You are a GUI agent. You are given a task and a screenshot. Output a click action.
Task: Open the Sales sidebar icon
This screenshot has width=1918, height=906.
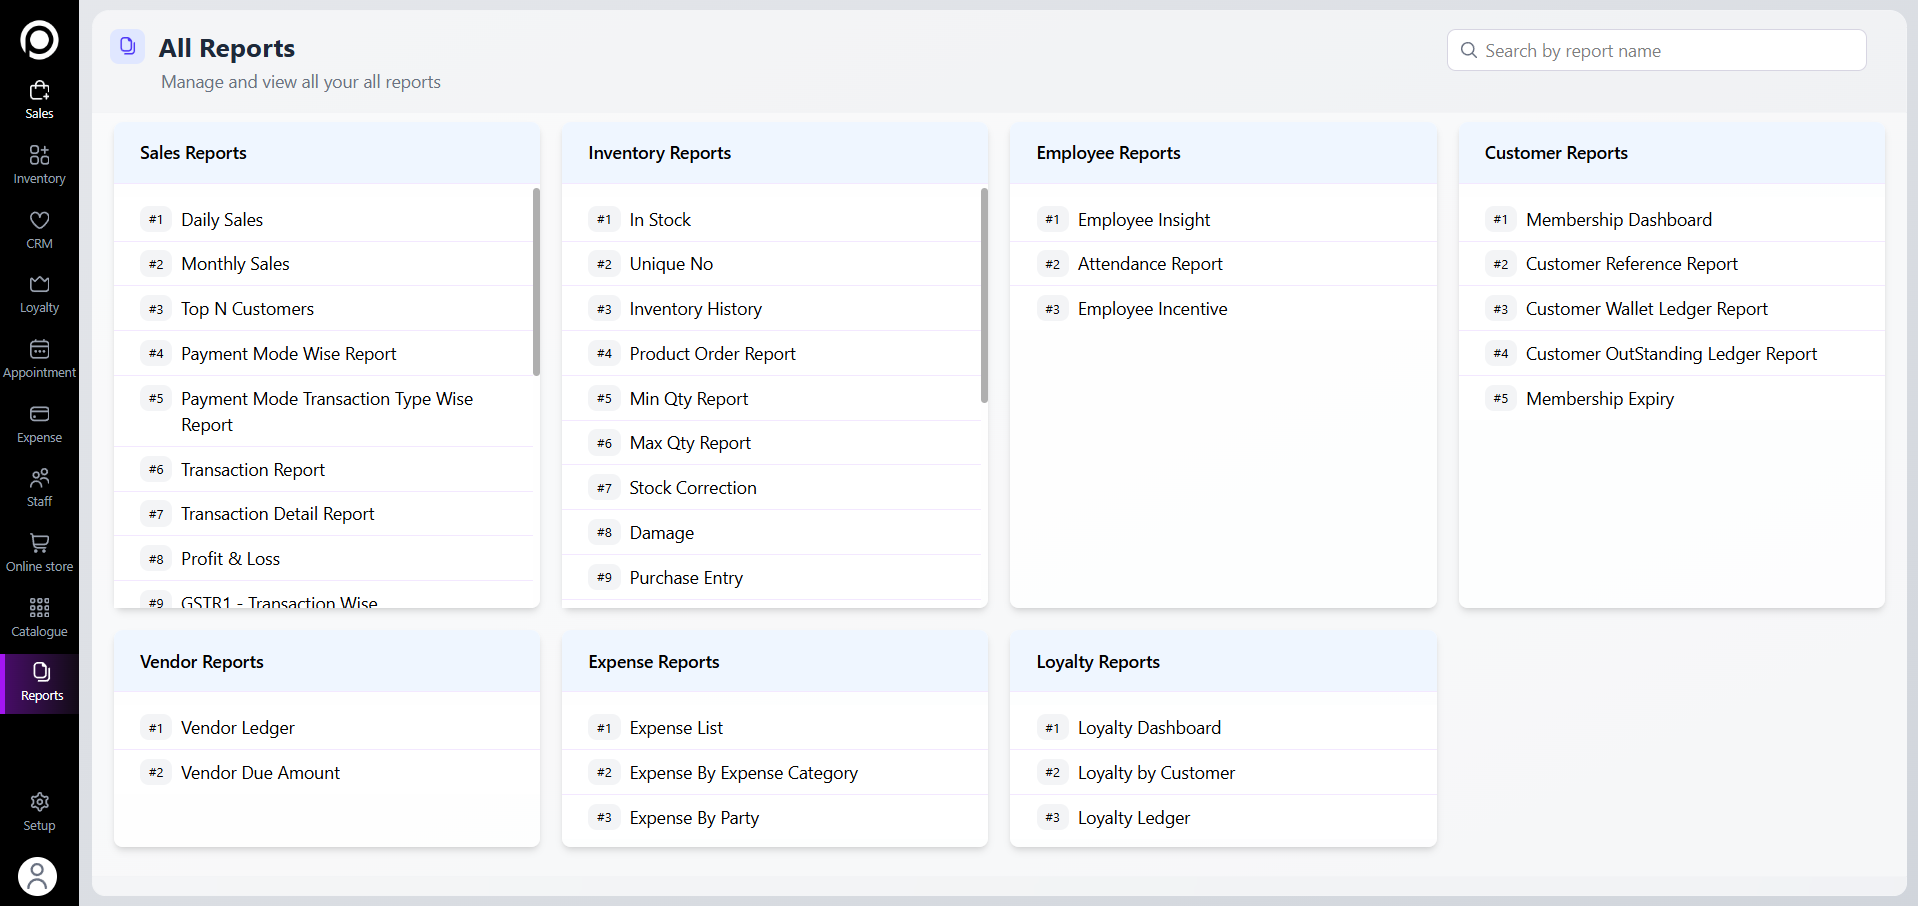click(39, 92)
